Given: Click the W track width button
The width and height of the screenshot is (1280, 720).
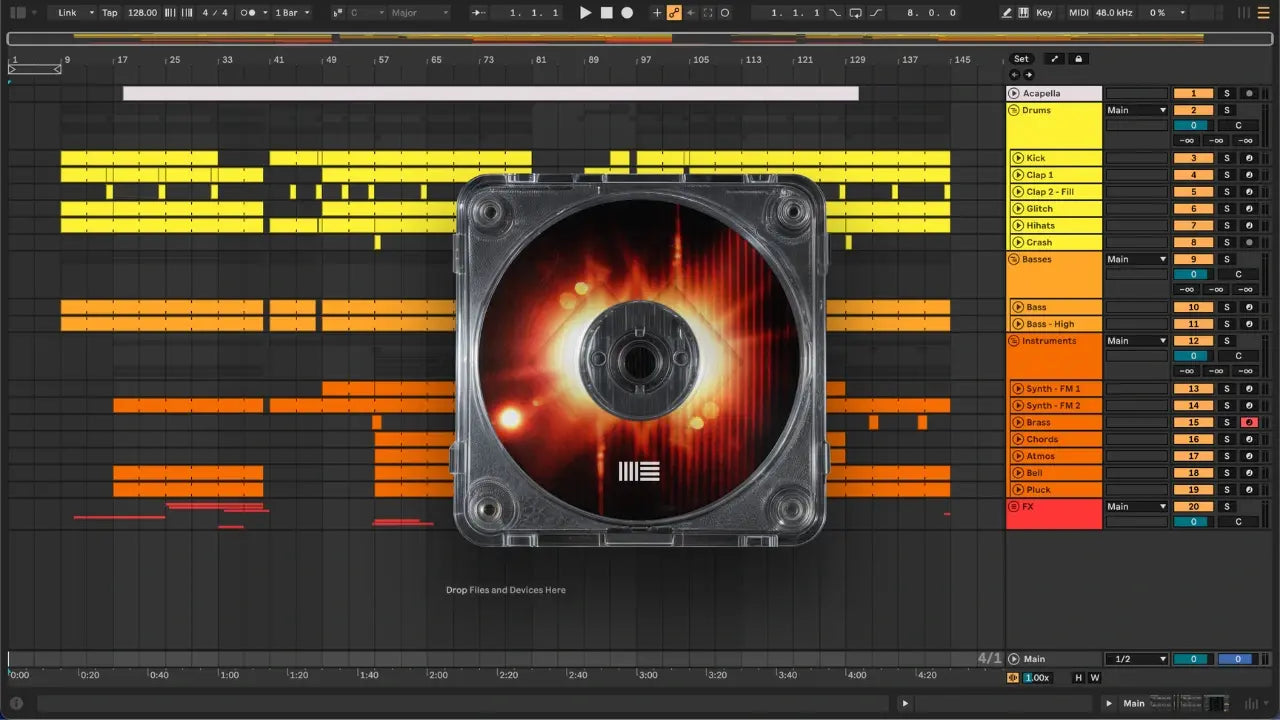Looking at the screenshot, I should pos(1094,678).
